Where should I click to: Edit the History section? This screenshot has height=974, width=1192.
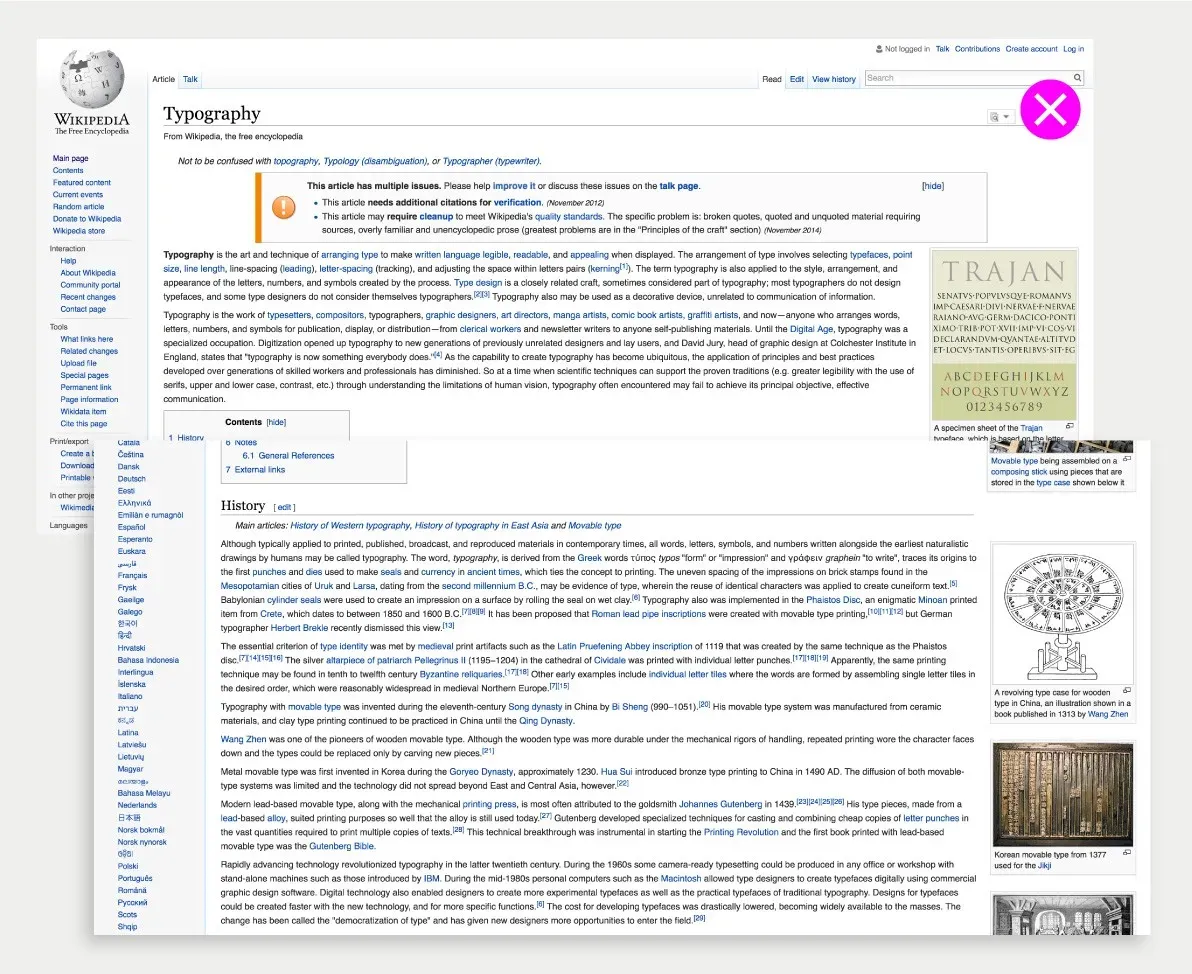284,507
